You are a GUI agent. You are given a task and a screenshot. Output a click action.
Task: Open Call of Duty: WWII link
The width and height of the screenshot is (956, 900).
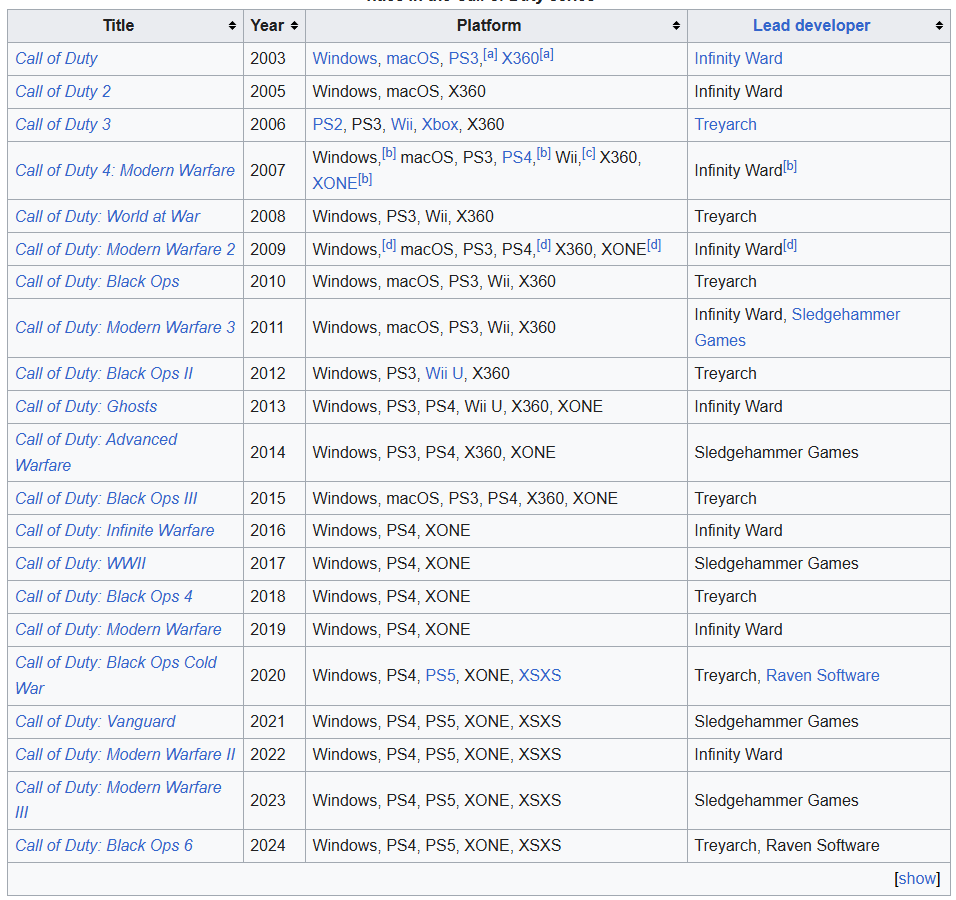point(80,563)
